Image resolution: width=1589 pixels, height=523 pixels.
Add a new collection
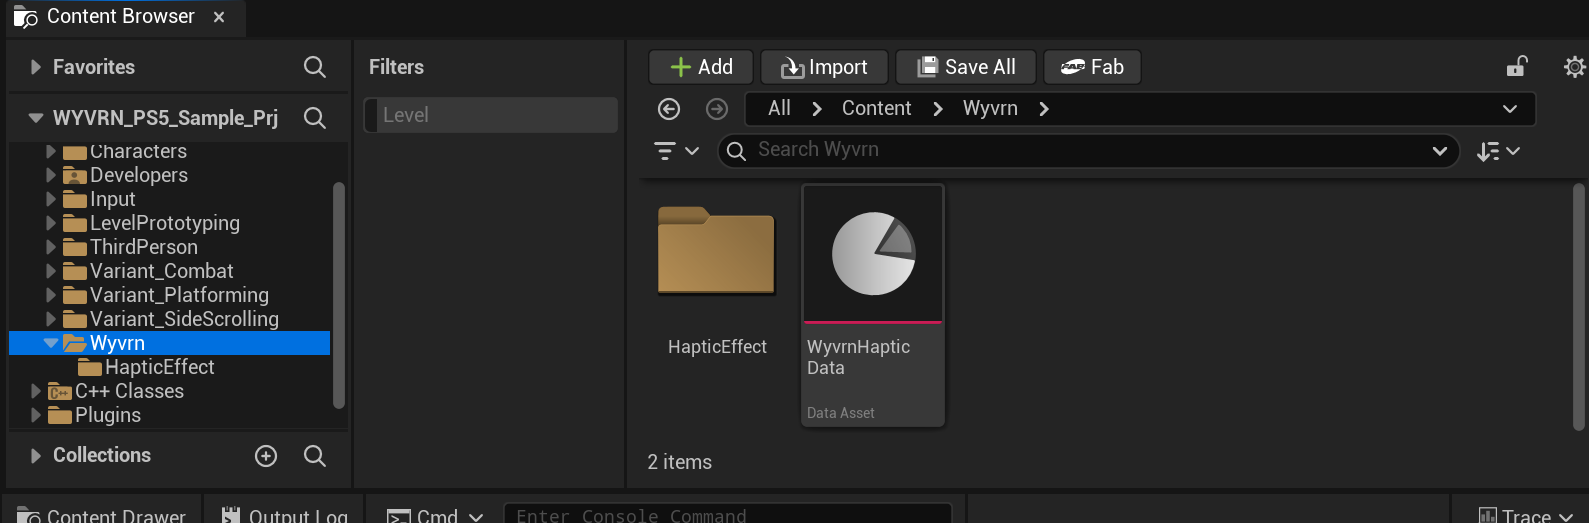click(266, 456)
